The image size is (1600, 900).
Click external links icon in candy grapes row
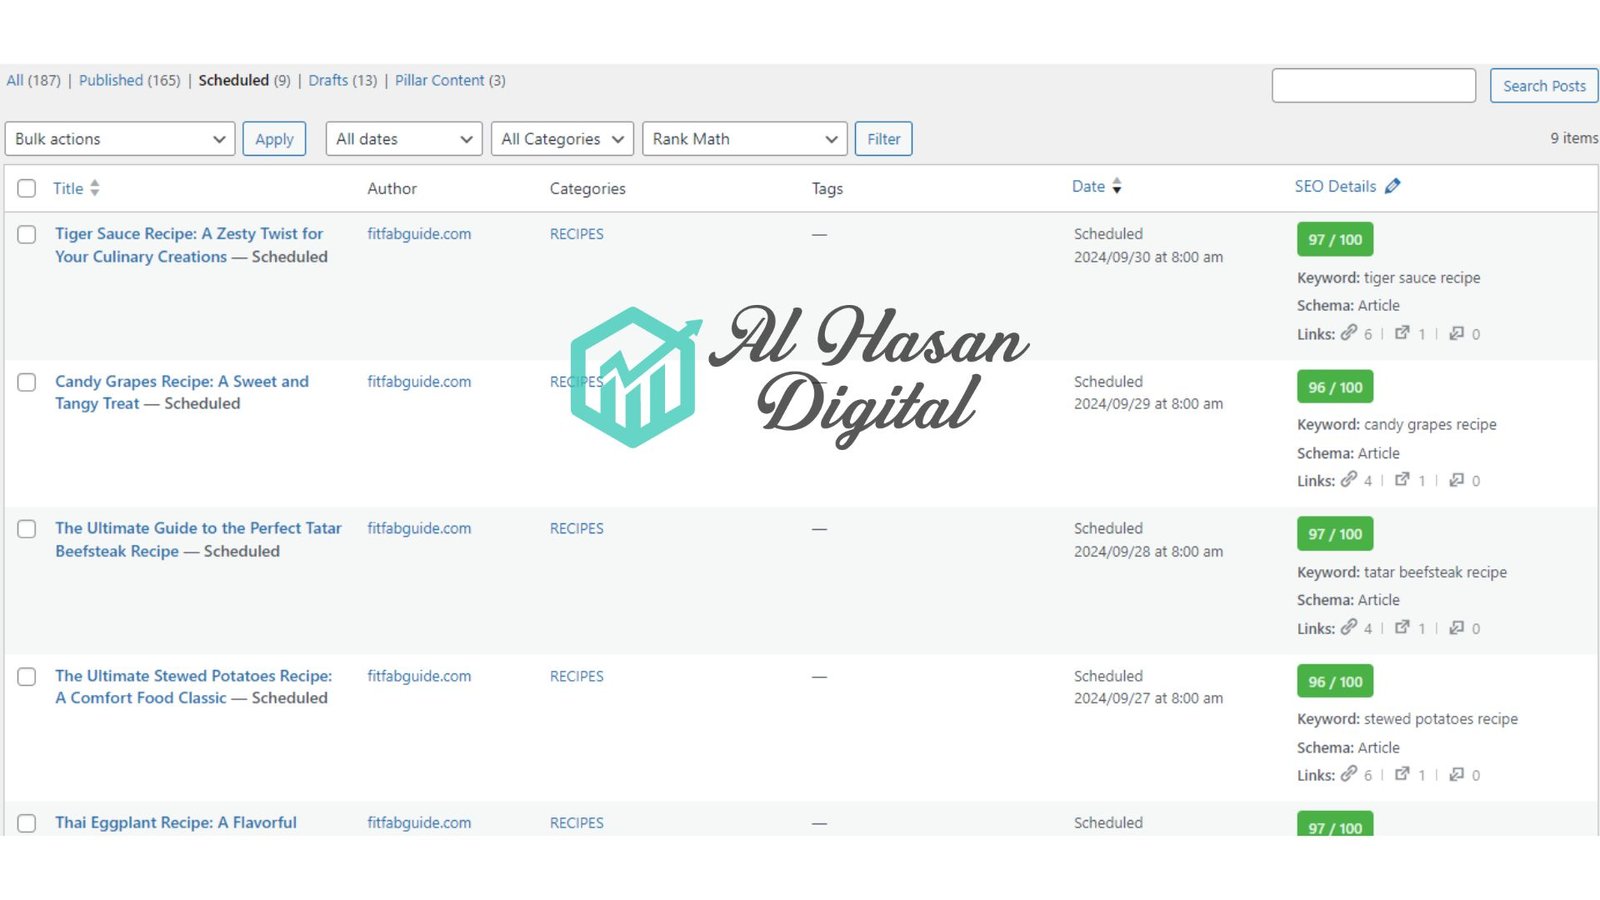click(1402, 480)
